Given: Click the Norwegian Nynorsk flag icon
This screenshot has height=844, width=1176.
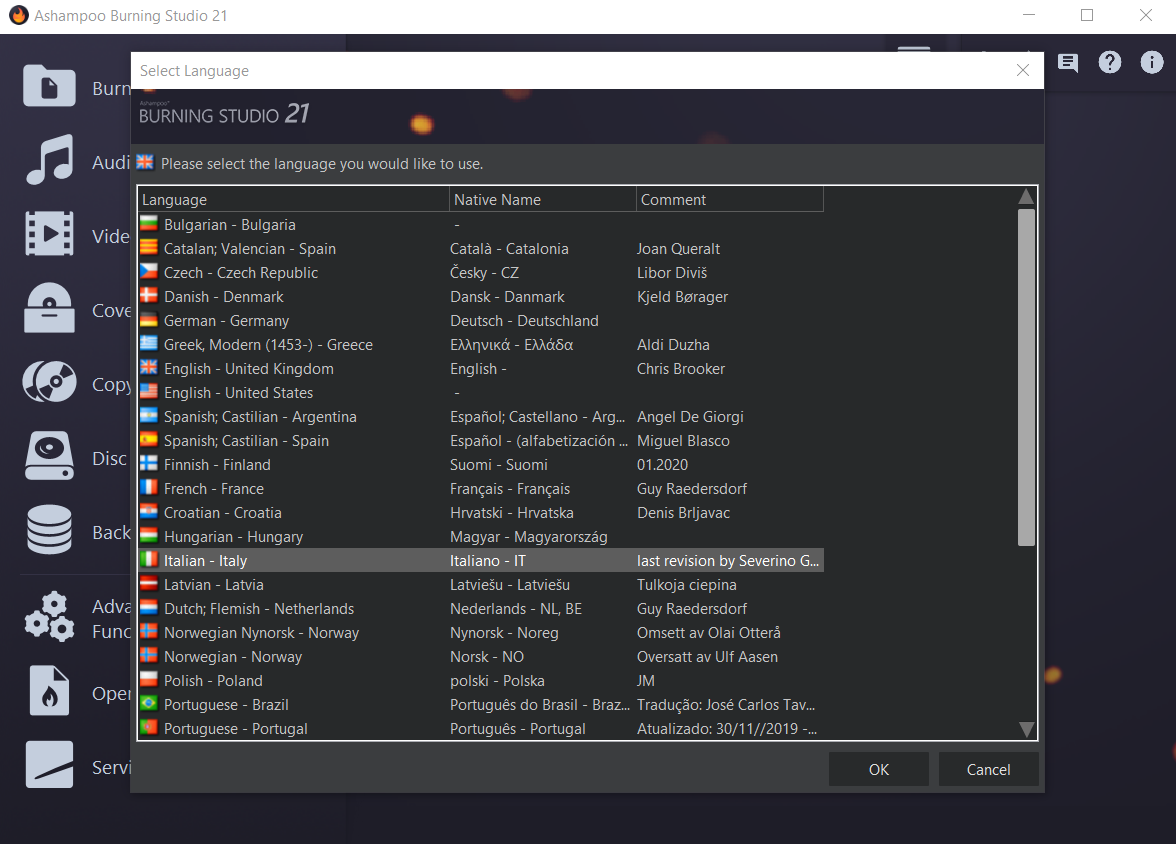Looking at the screenshot, I should pyautogui.click(x=149, y=632).
